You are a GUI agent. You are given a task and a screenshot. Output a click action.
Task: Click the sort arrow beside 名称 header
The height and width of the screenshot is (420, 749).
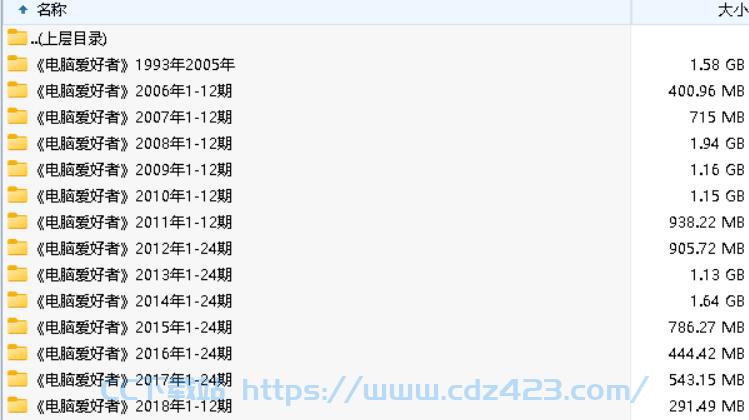pos(23,10)
